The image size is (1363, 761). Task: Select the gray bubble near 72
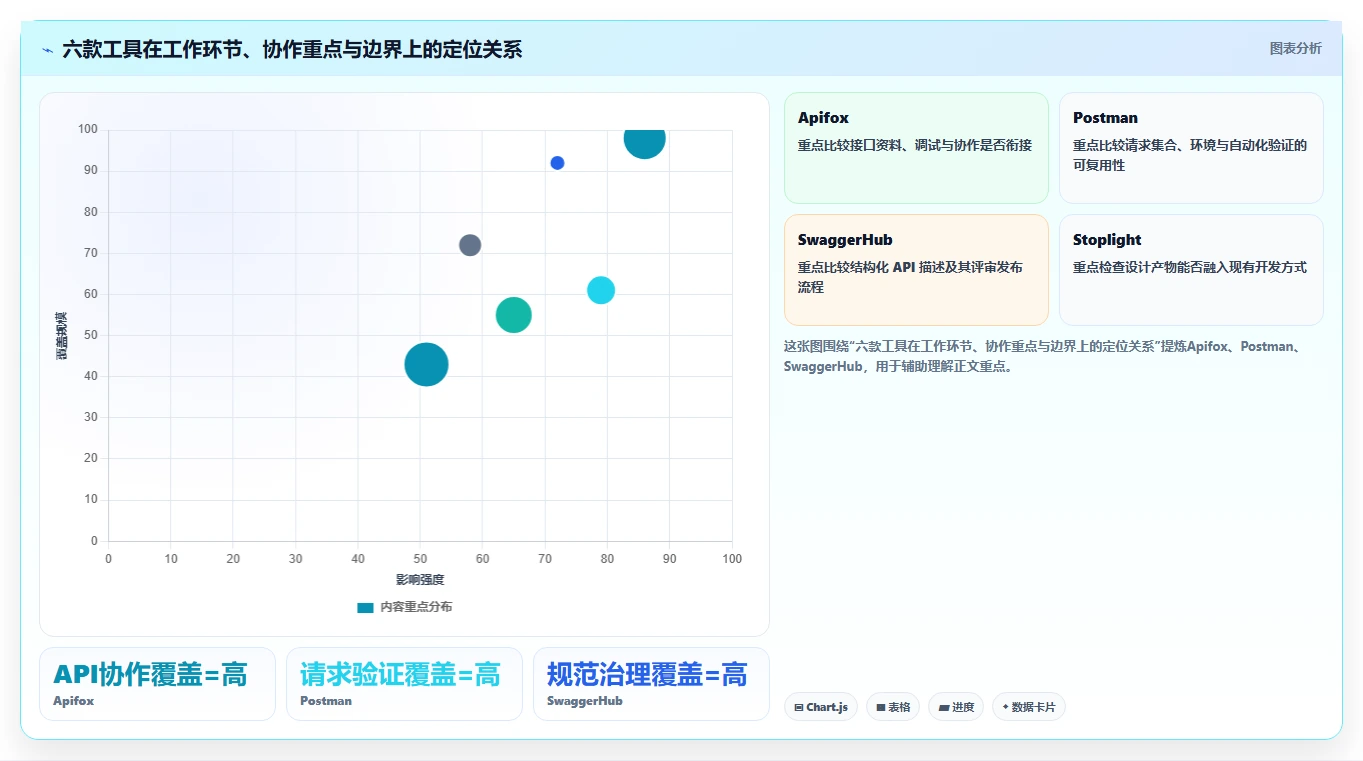[x=470, y=245]
